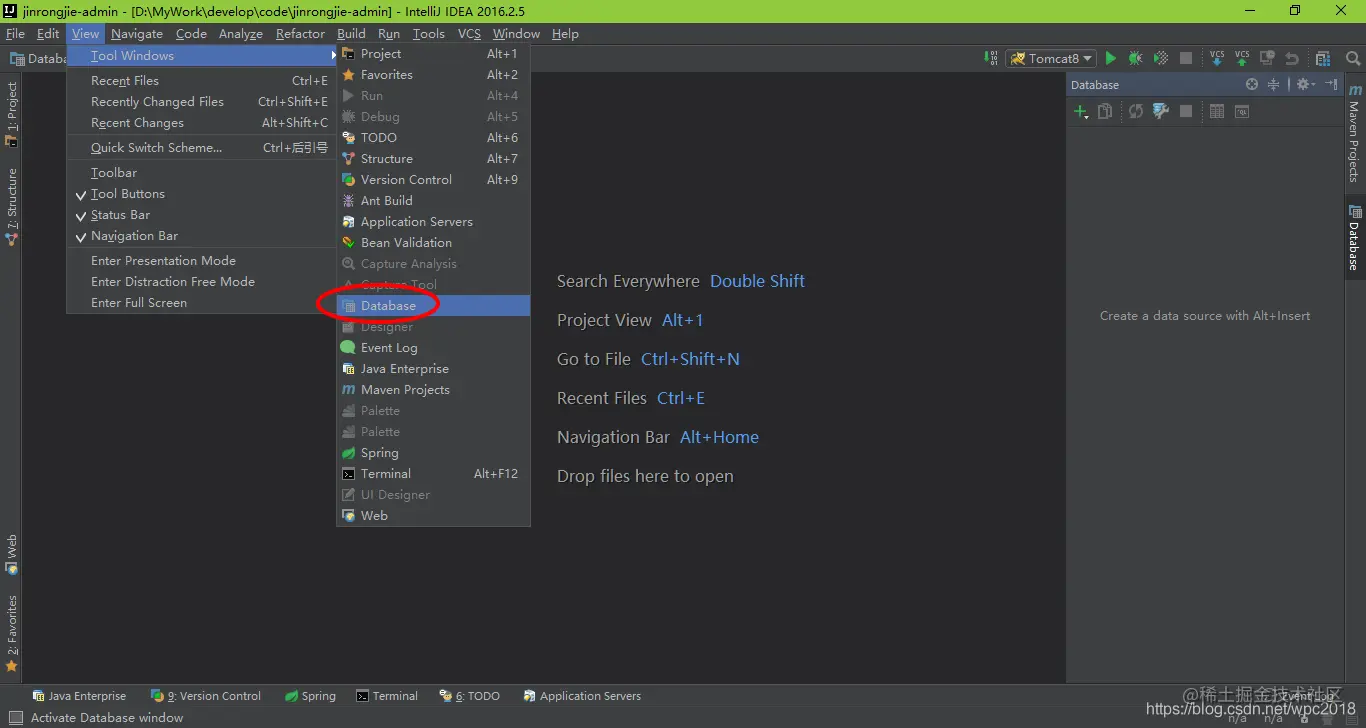This screenshot has height=728, width=1366.
Task: Toggle Status Bar option
Action: [200, 214]
